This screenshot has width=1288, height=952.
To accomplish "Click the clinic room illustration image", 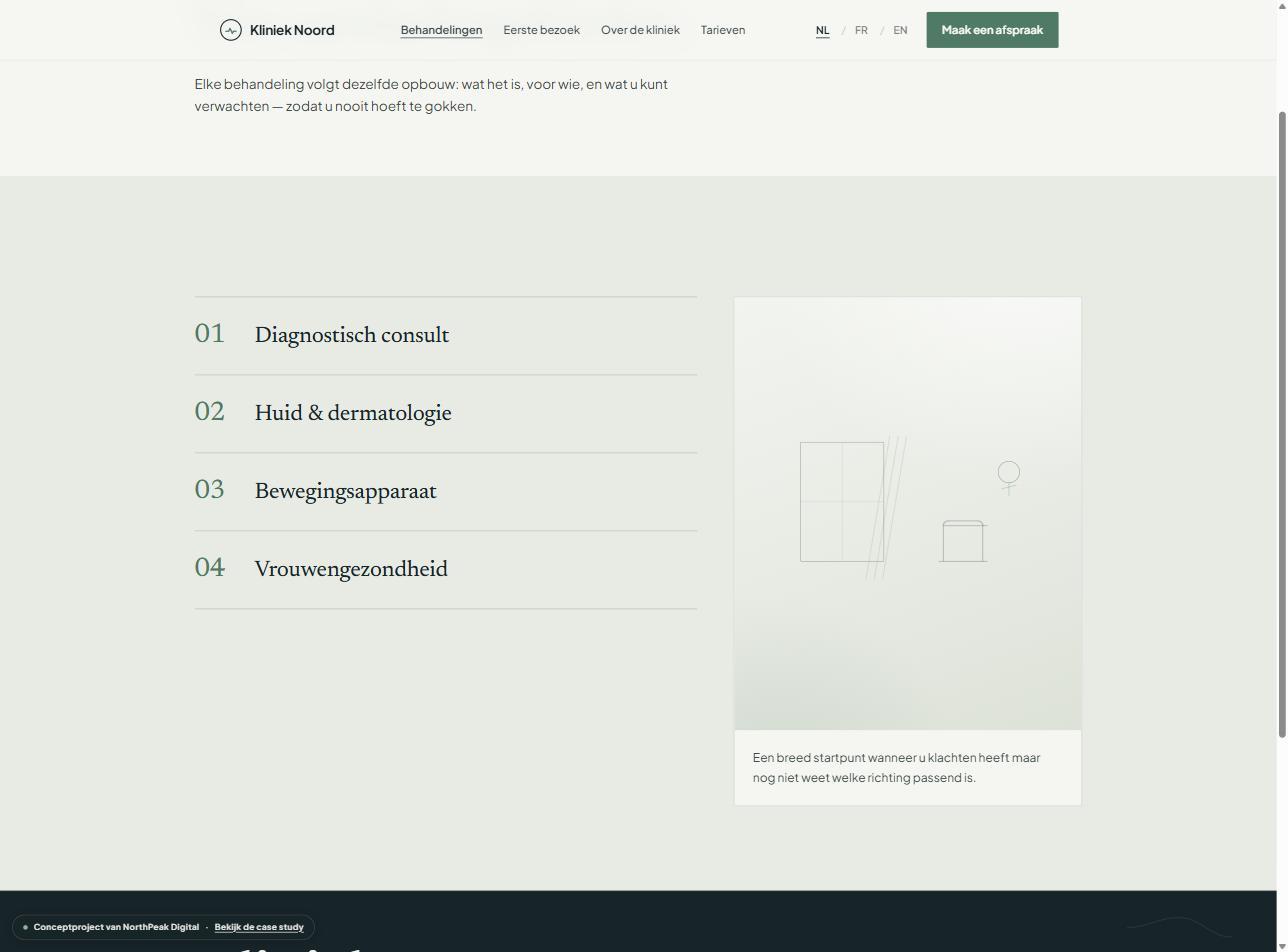I will (x=908, y=513).
